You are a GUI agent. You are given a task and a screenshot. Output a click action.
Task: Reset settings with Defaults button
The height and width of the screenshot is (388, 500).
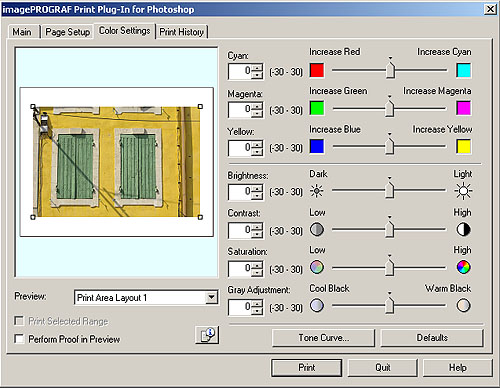pos(432,338)
